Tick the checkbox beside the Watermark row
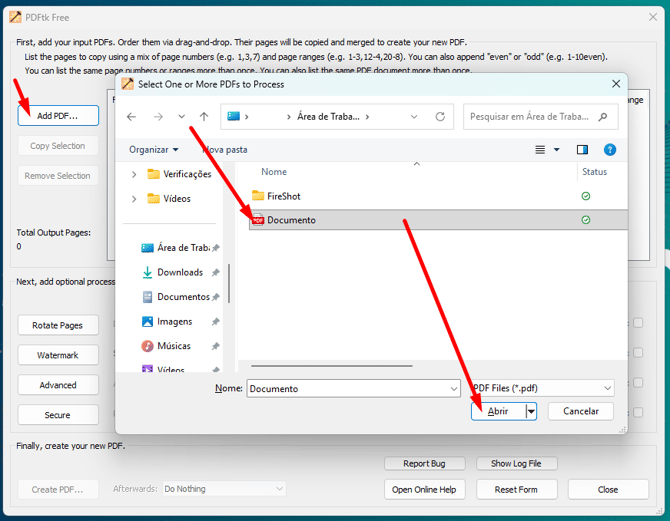The width and height of the screenshot is (670, 521). tap(638, 353)
